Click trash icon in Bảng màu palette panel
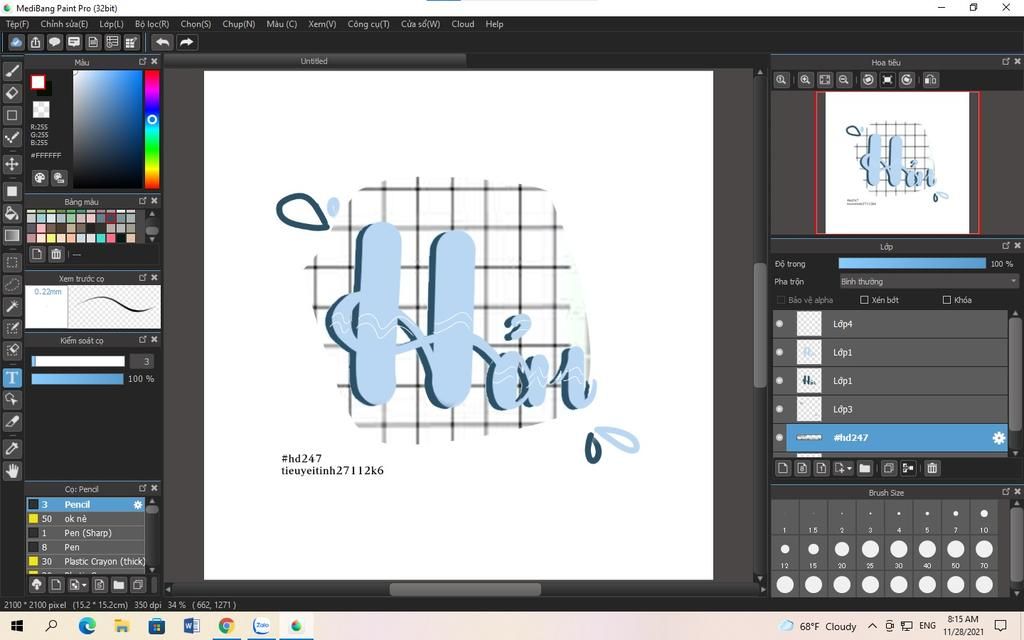 coord(56,254)
